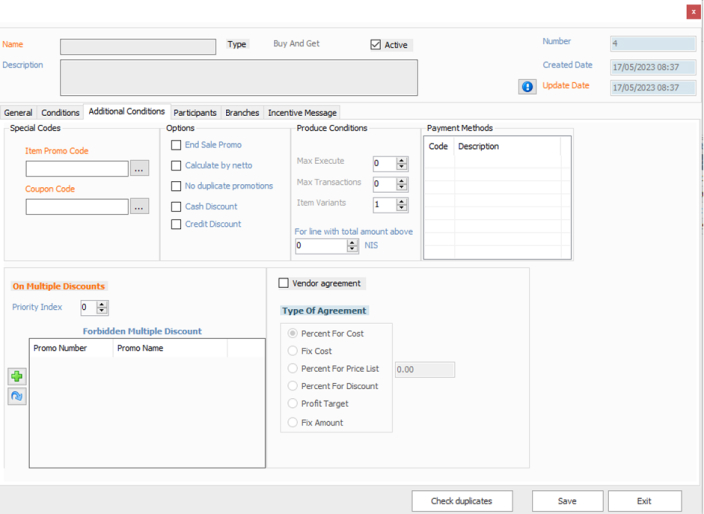Decrease the Item Variants value

point(402,208)
